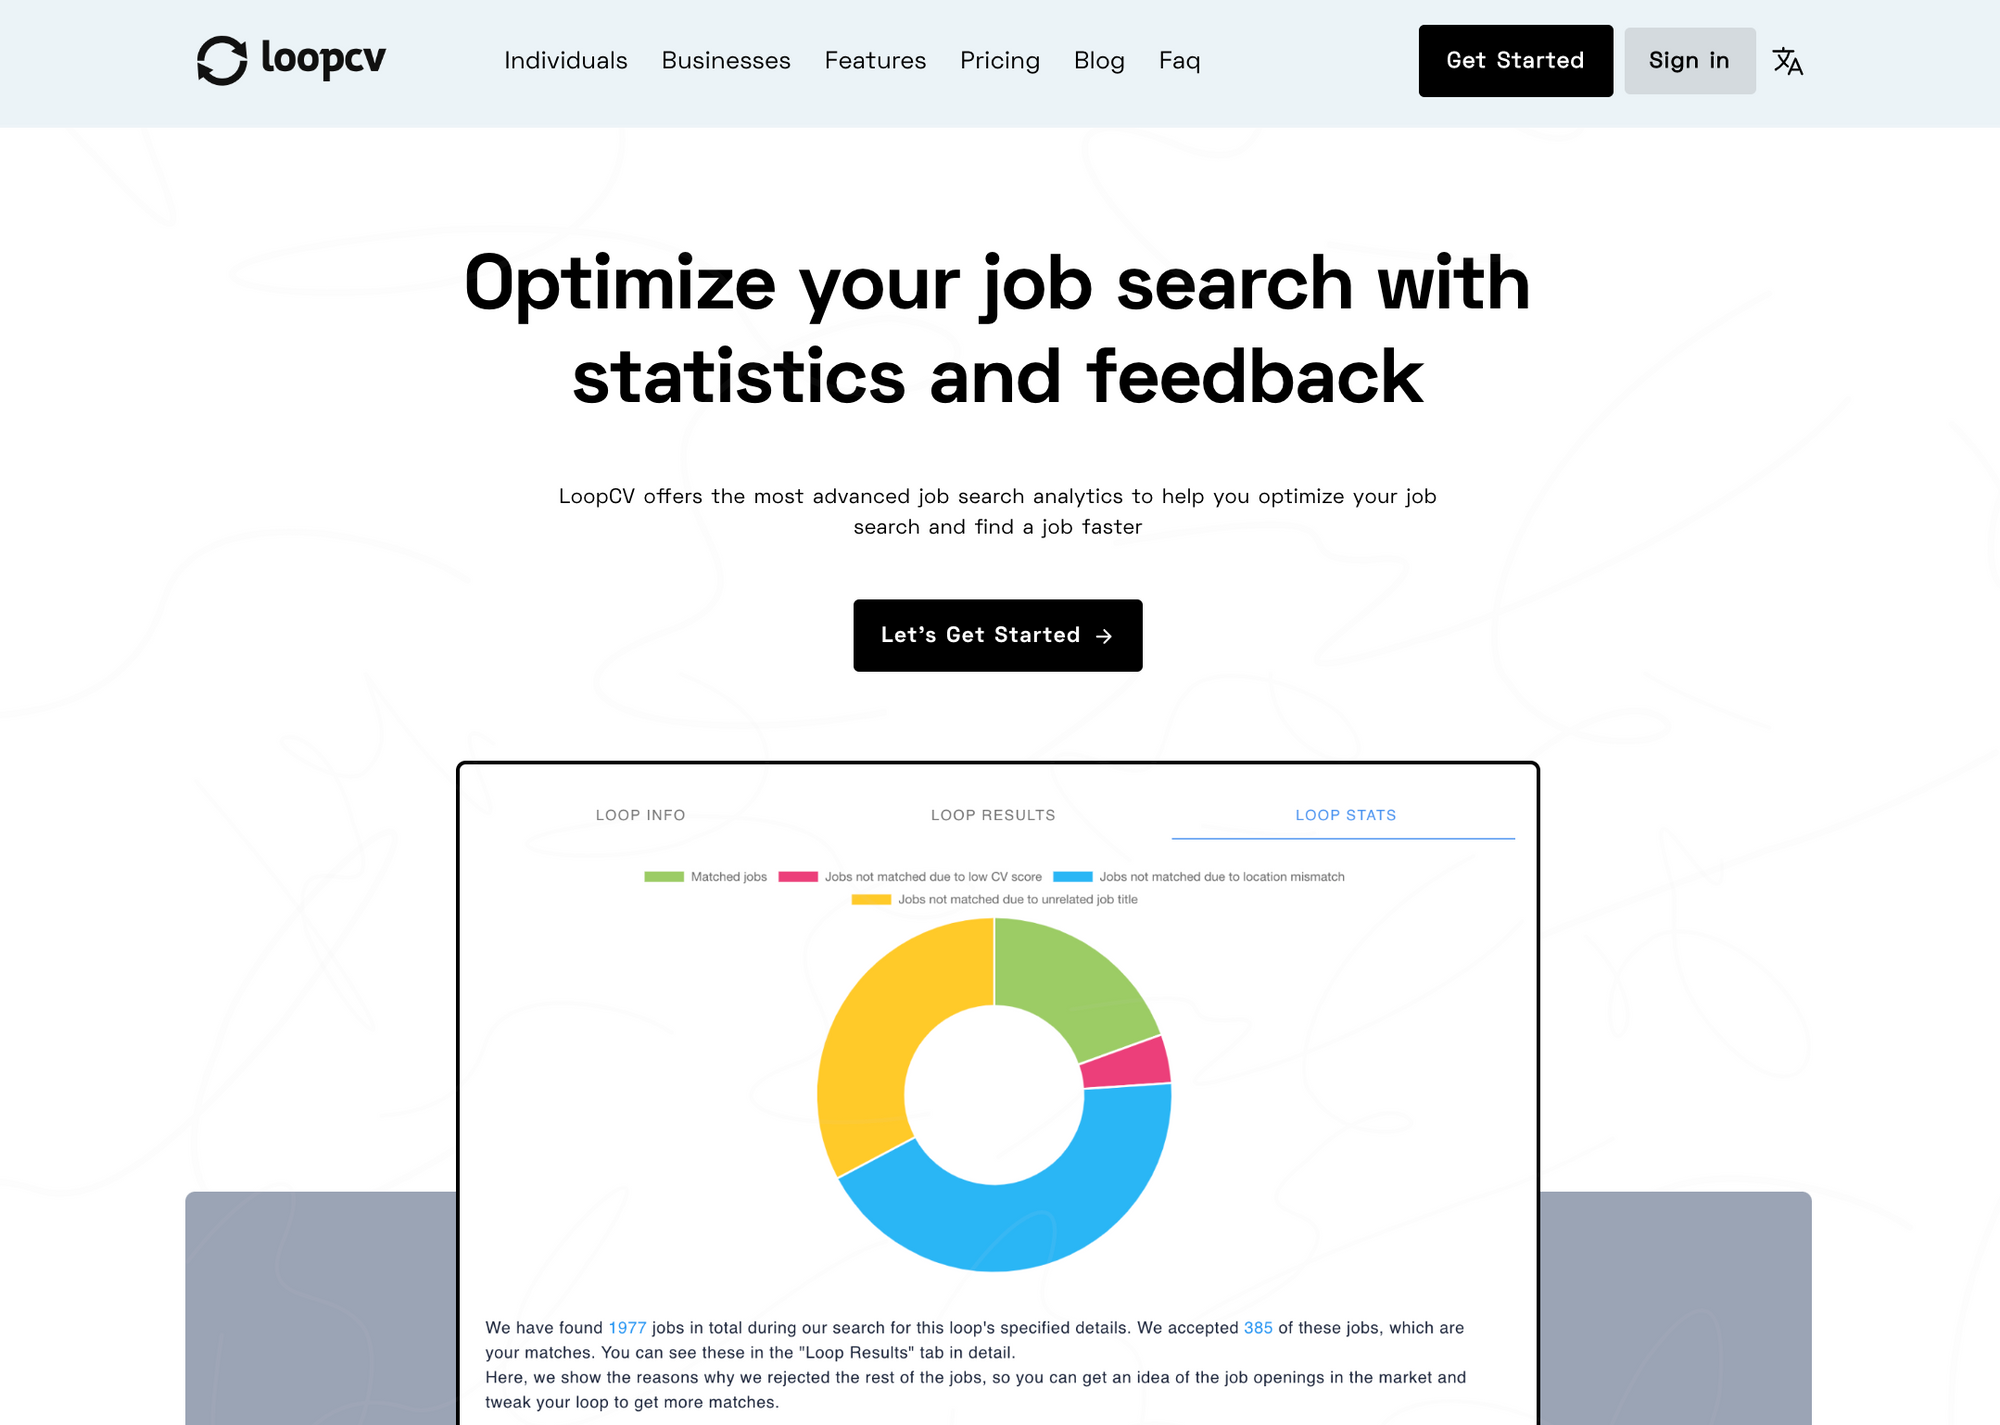2000x1425 pixels.
Task: Select the LOOP RESULTS tab
Action: click(993, 816)
